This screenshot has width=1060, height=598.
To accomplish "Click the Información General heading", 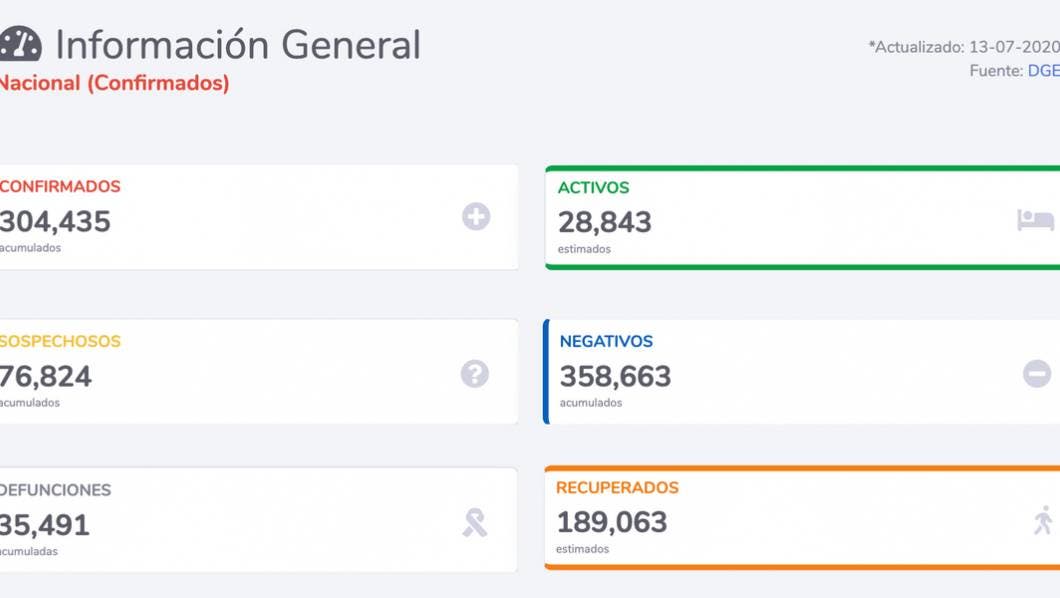I will click(x=238, y=45).
